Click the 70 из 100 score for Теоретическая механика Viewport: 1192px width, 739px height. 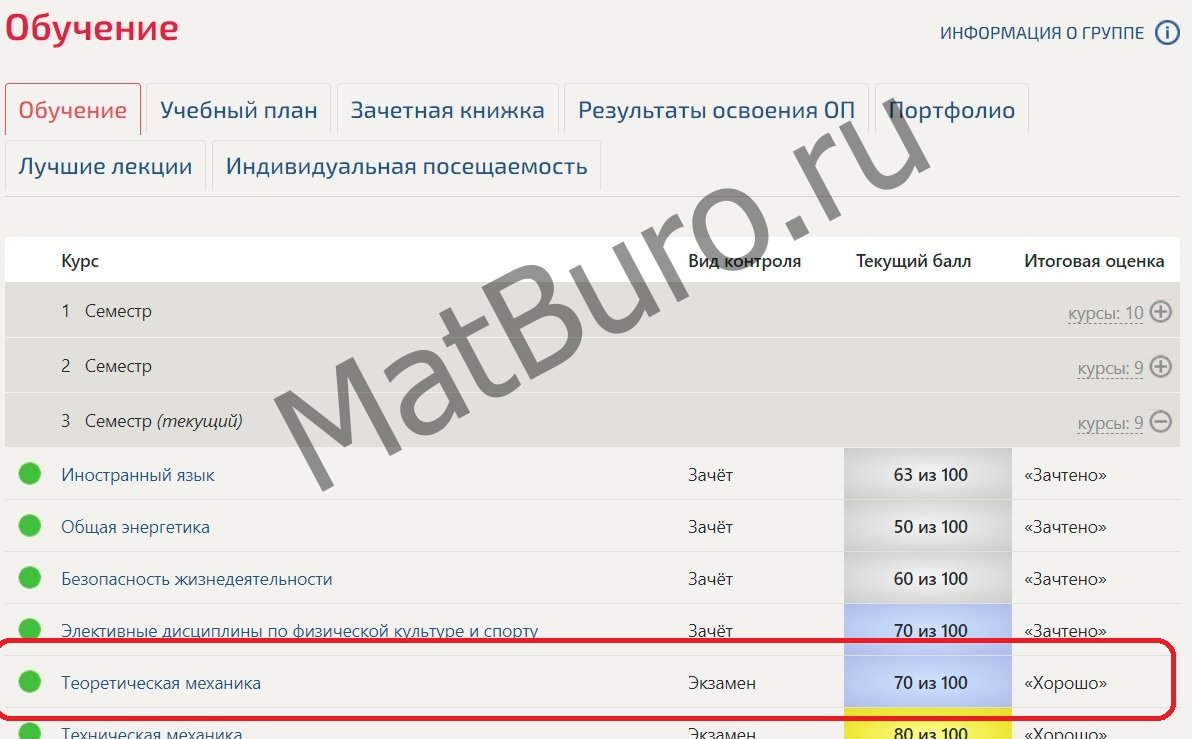(930, 683)
